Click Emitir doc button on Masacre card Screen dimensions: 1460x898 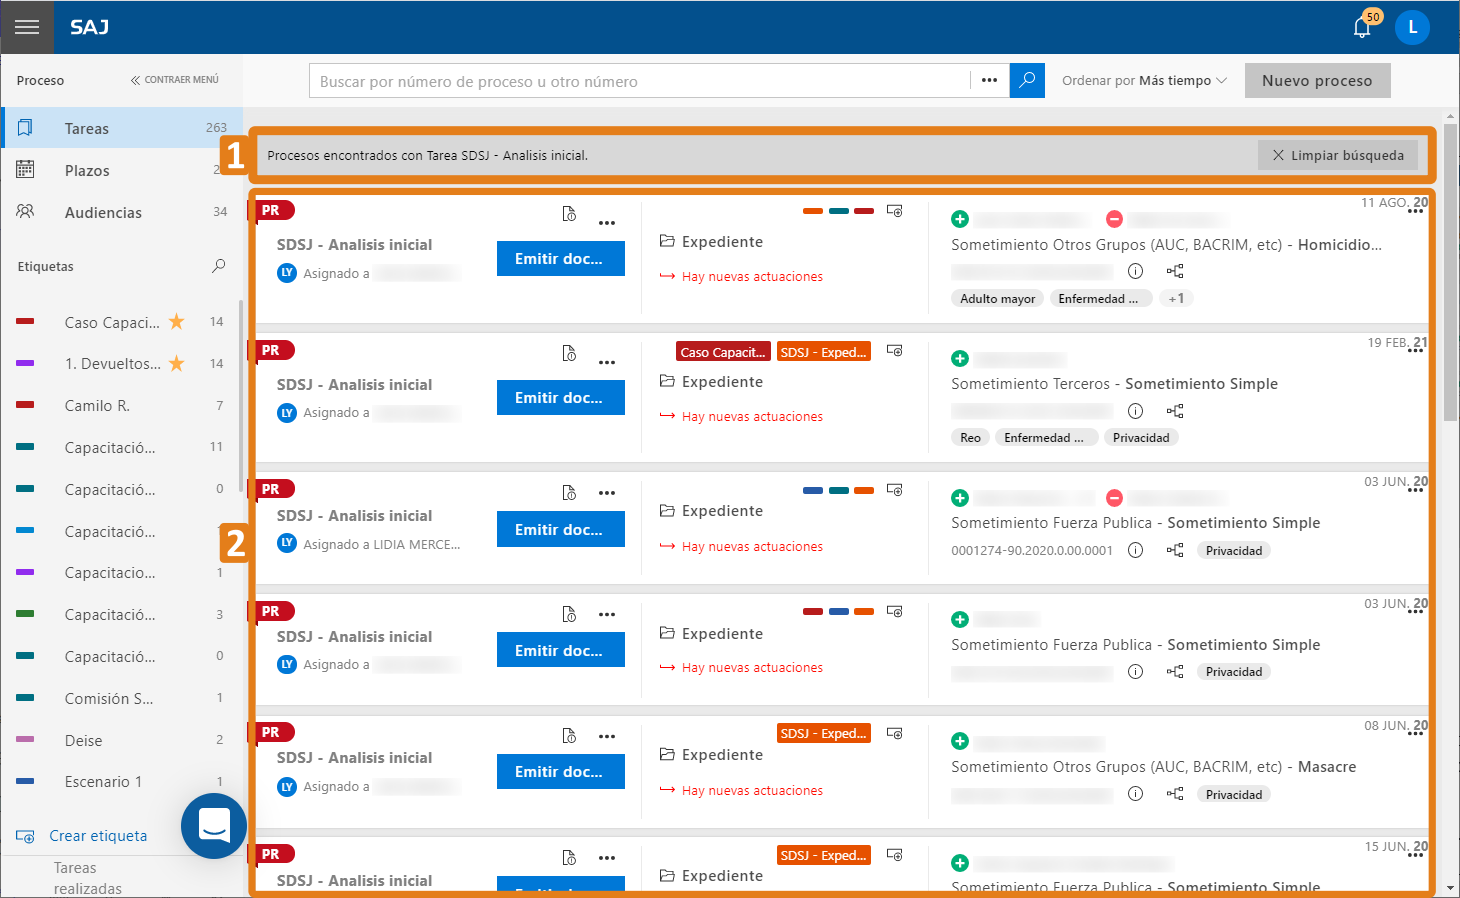561,771
